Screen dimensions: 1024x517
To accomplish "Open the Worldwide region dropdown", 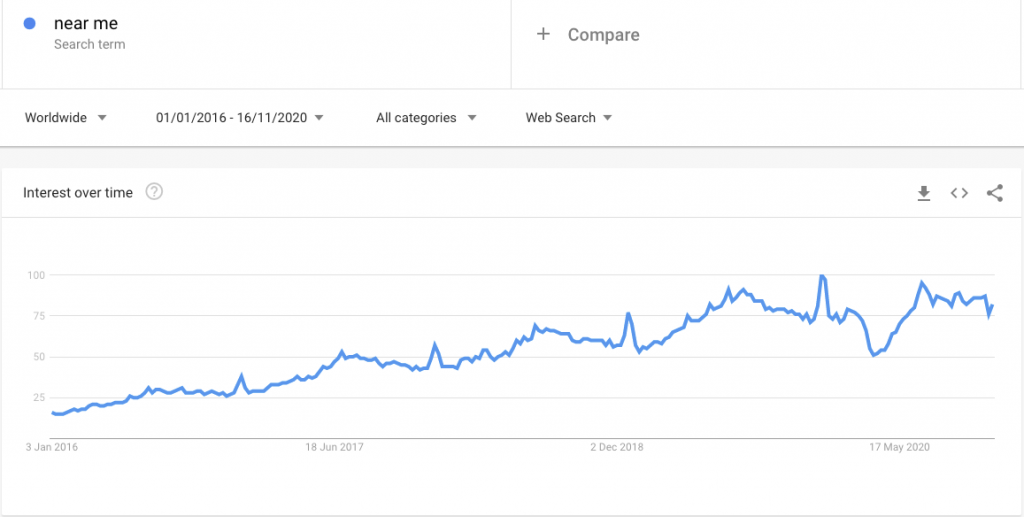I will pos(66,118).
